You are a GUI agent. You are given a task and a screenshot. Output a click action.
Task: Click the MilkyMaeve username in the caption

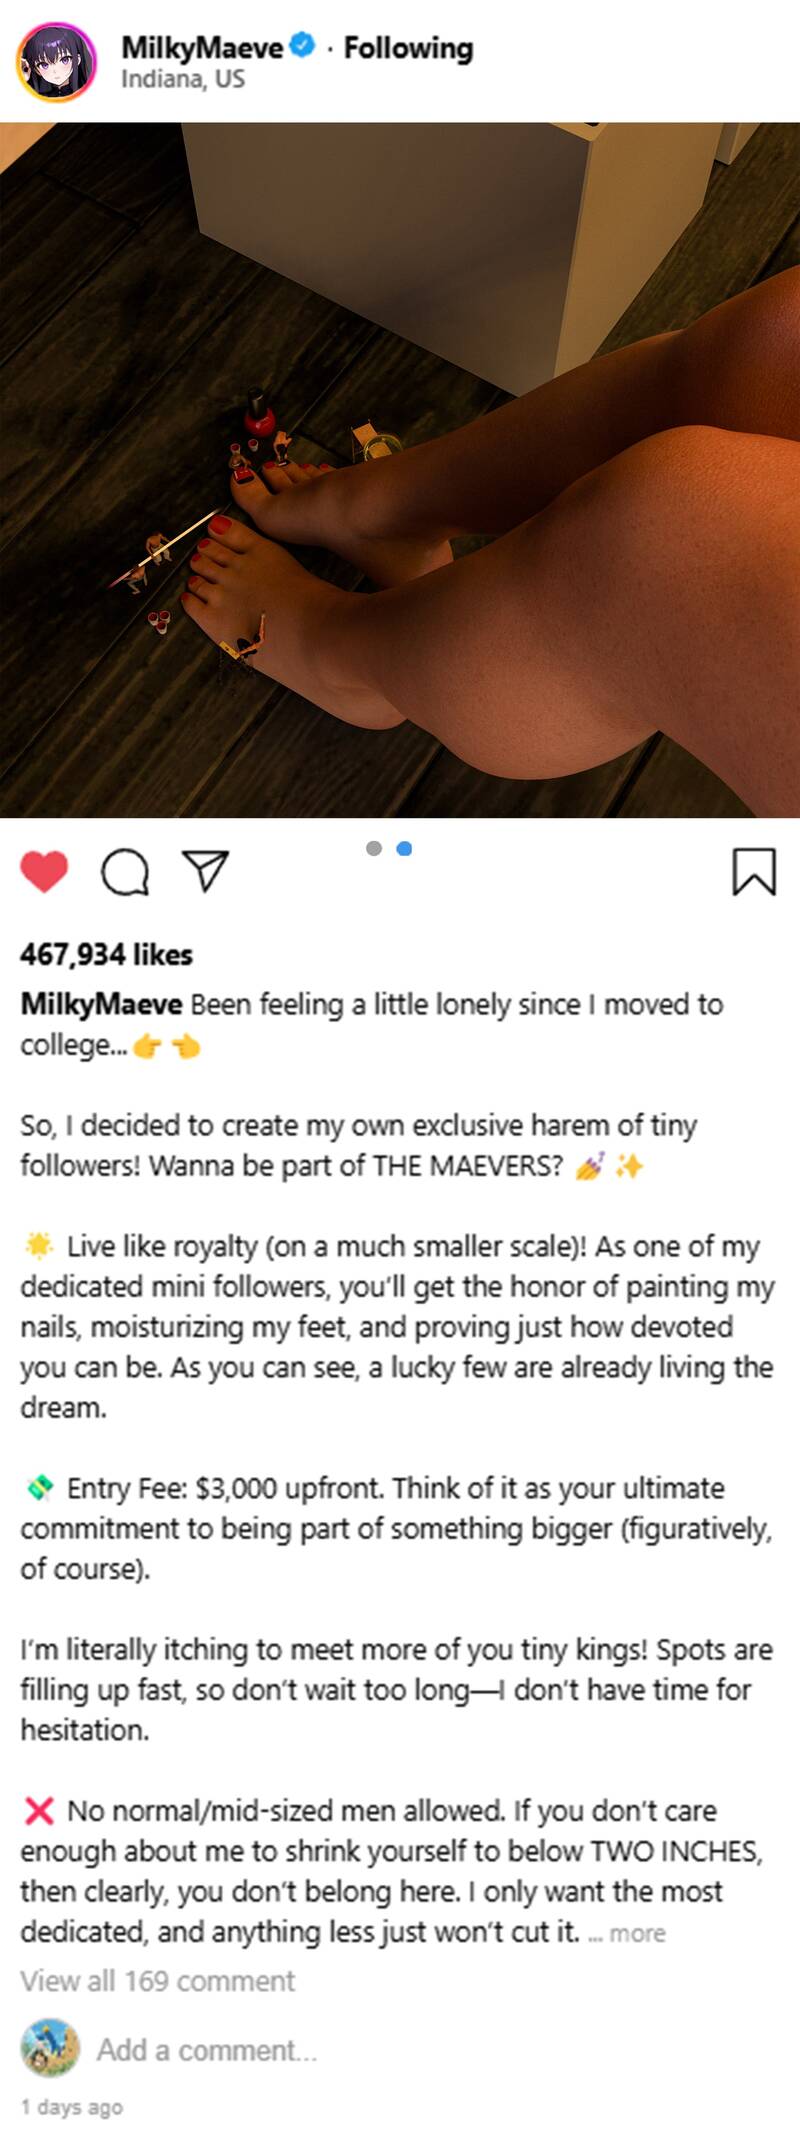(101, 1004)
